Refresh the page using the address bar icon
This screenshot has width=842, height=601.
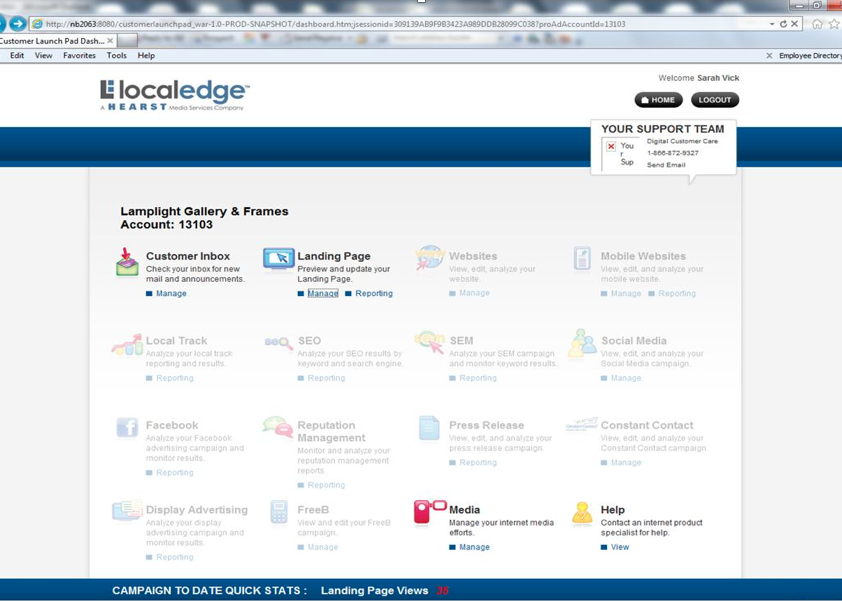[783, 24]
